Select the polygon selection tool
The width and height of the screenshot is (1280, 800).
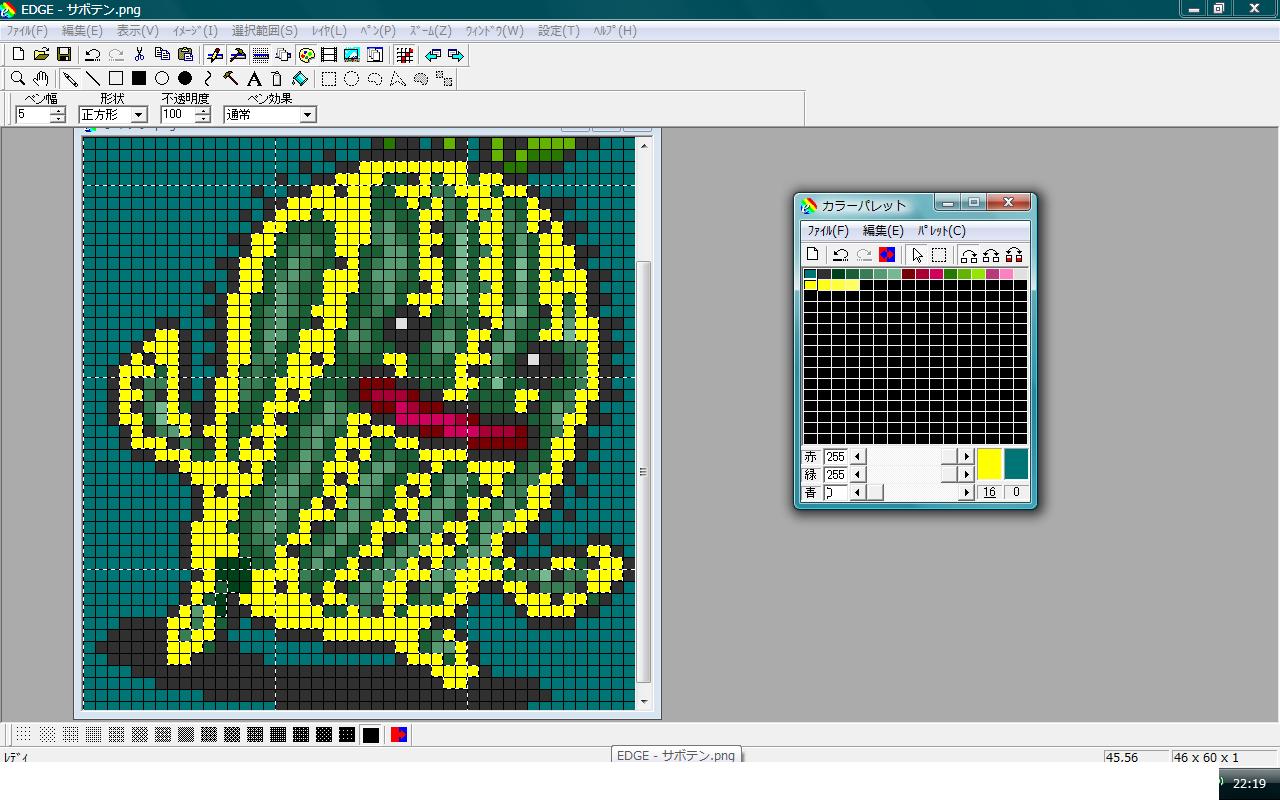pos(398,78)
